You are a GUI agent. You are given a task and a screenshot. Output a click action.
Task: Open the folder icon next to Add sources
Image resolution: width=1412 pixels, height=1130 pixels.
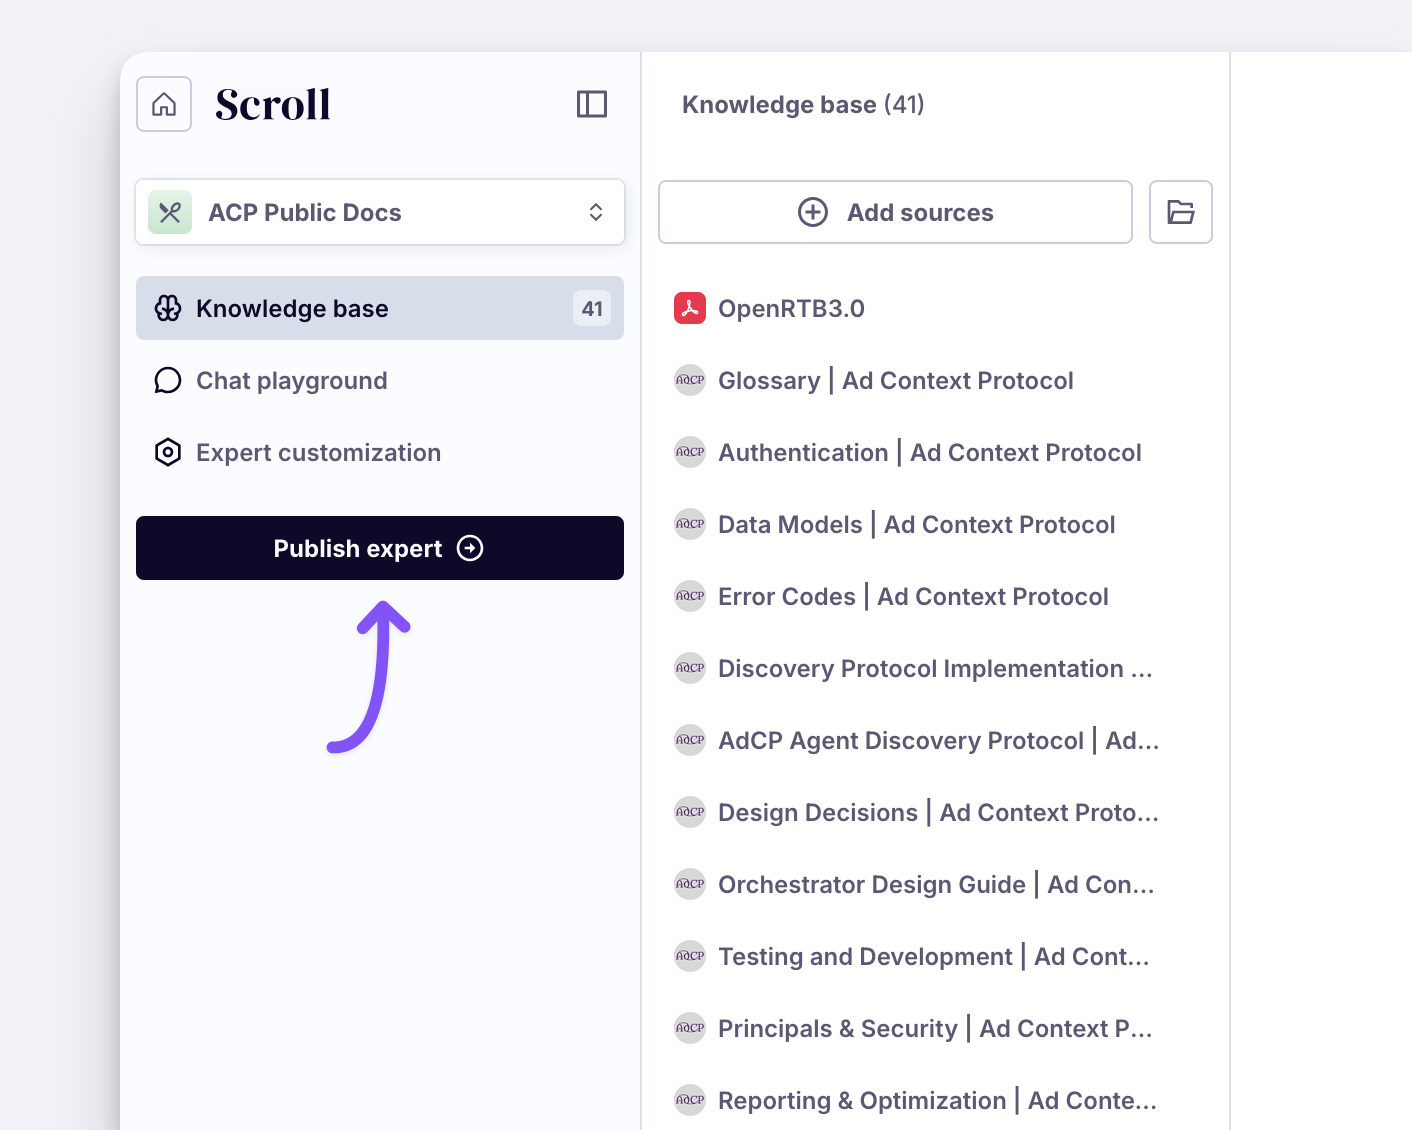pyautogui.click(x=1180, y=212)
